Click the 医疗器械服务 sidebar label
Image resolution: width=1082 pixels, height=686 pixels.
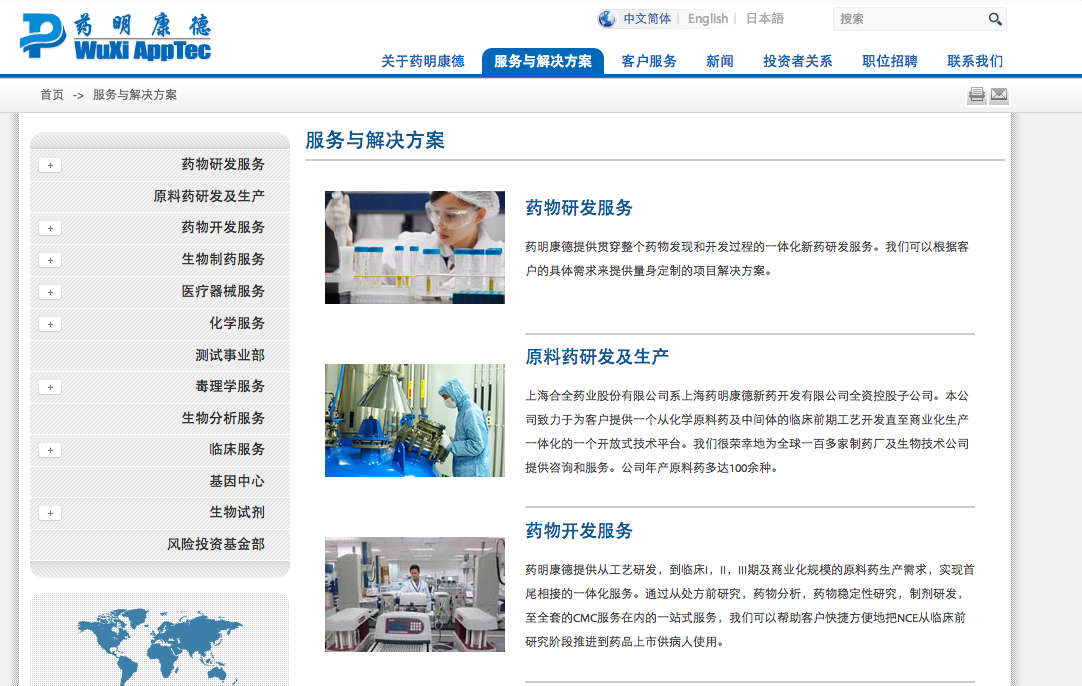(x=223, y=291)
